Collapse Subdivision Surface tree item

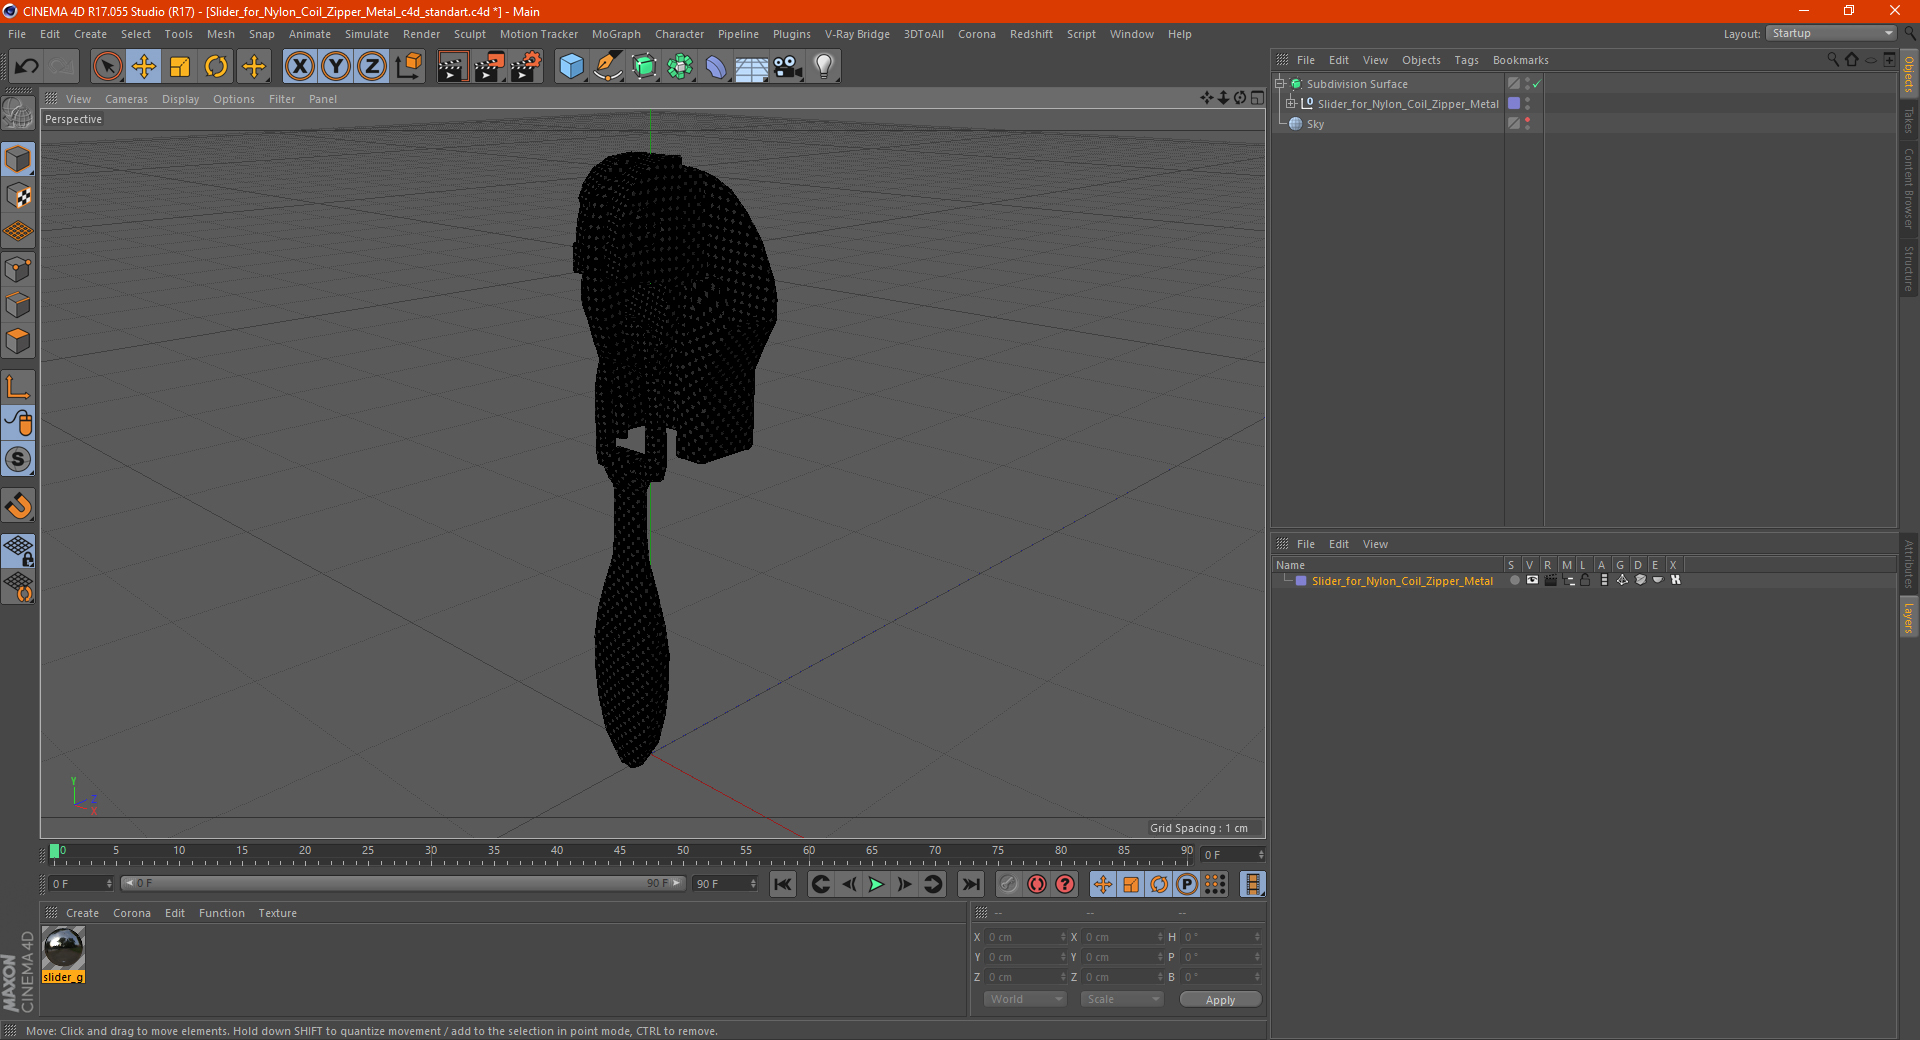tap(1279, 84)
